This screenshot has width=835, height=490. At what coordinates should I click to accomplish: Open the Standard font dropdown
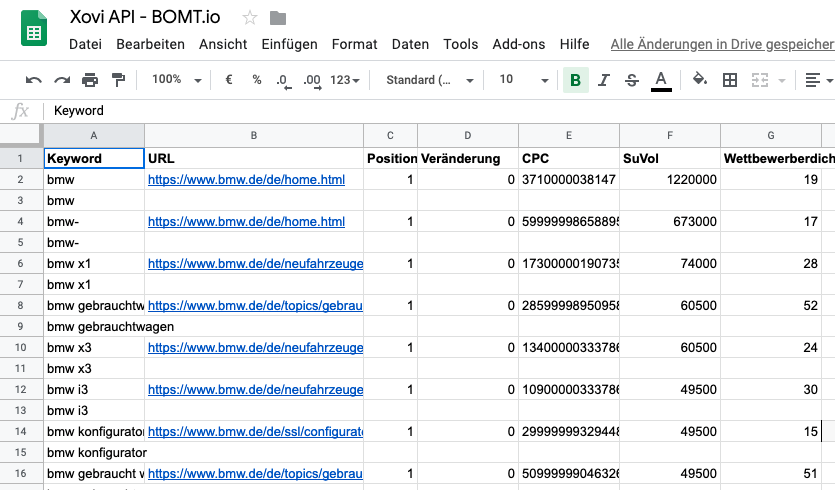[x=429, y=80]
